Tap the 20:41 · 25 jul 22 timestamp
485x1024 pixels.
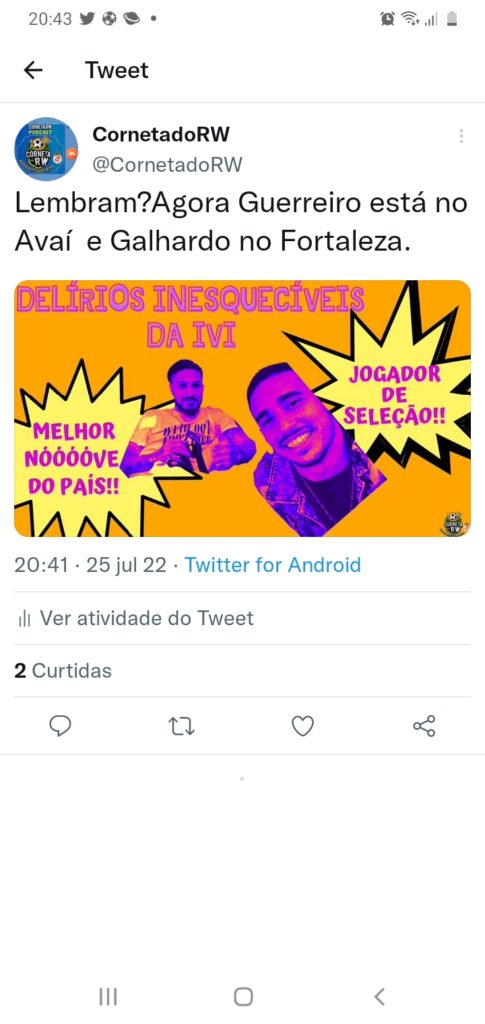[91, 564]
